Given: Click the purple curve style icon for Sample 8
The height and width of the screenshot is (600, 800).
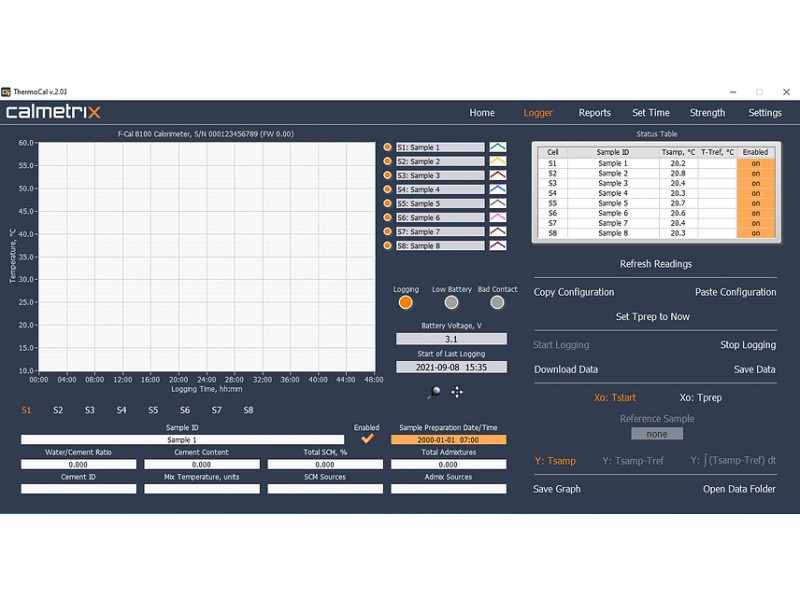Looking at the screenshot, I should (498, 244).
